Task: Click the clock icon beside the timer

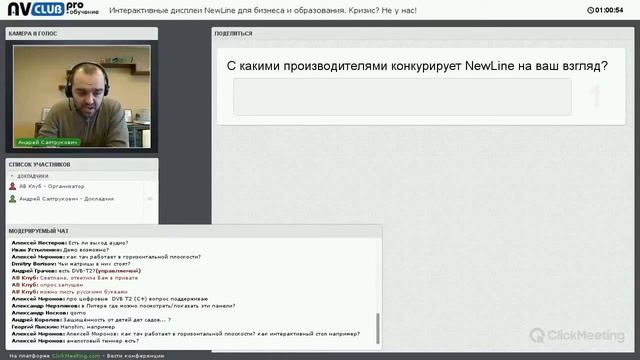Action: pyautogui.click(x=590, y=10)
